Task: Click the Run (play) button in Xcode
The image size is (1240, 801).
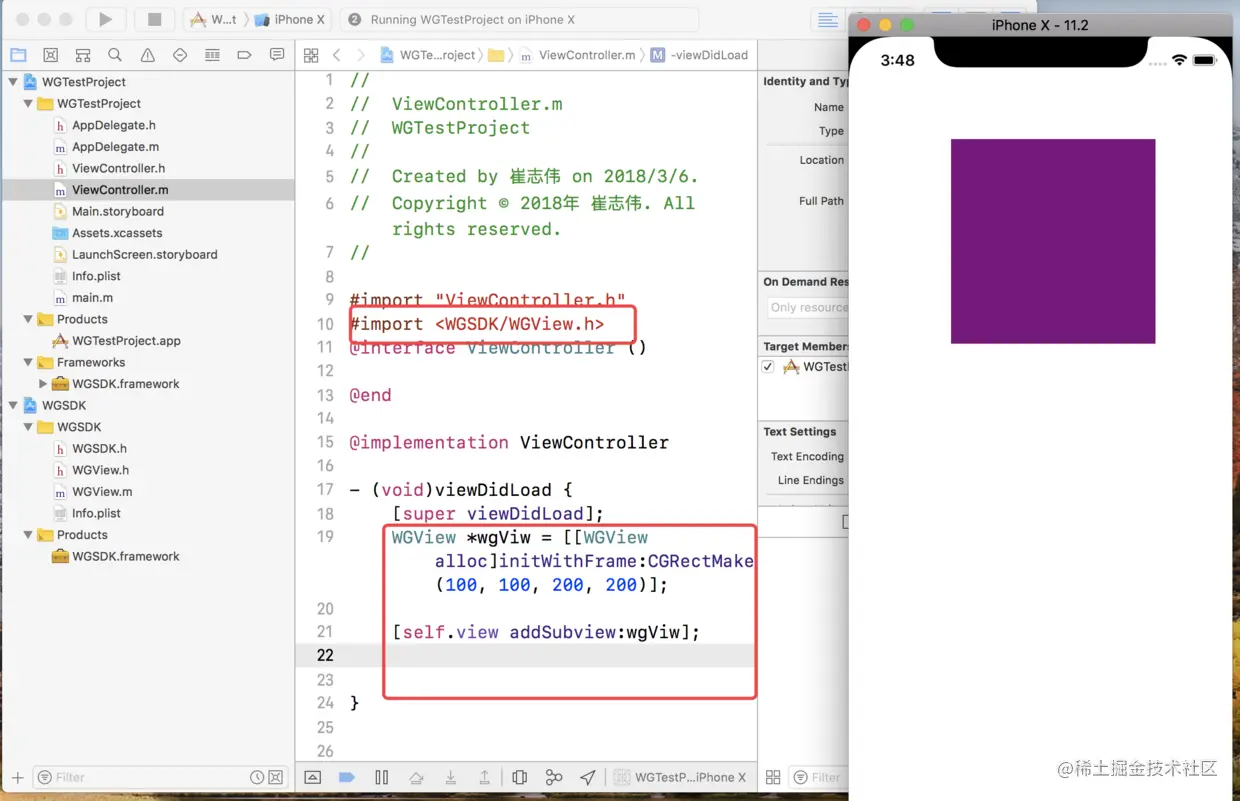Action: (x=105, y=19)
